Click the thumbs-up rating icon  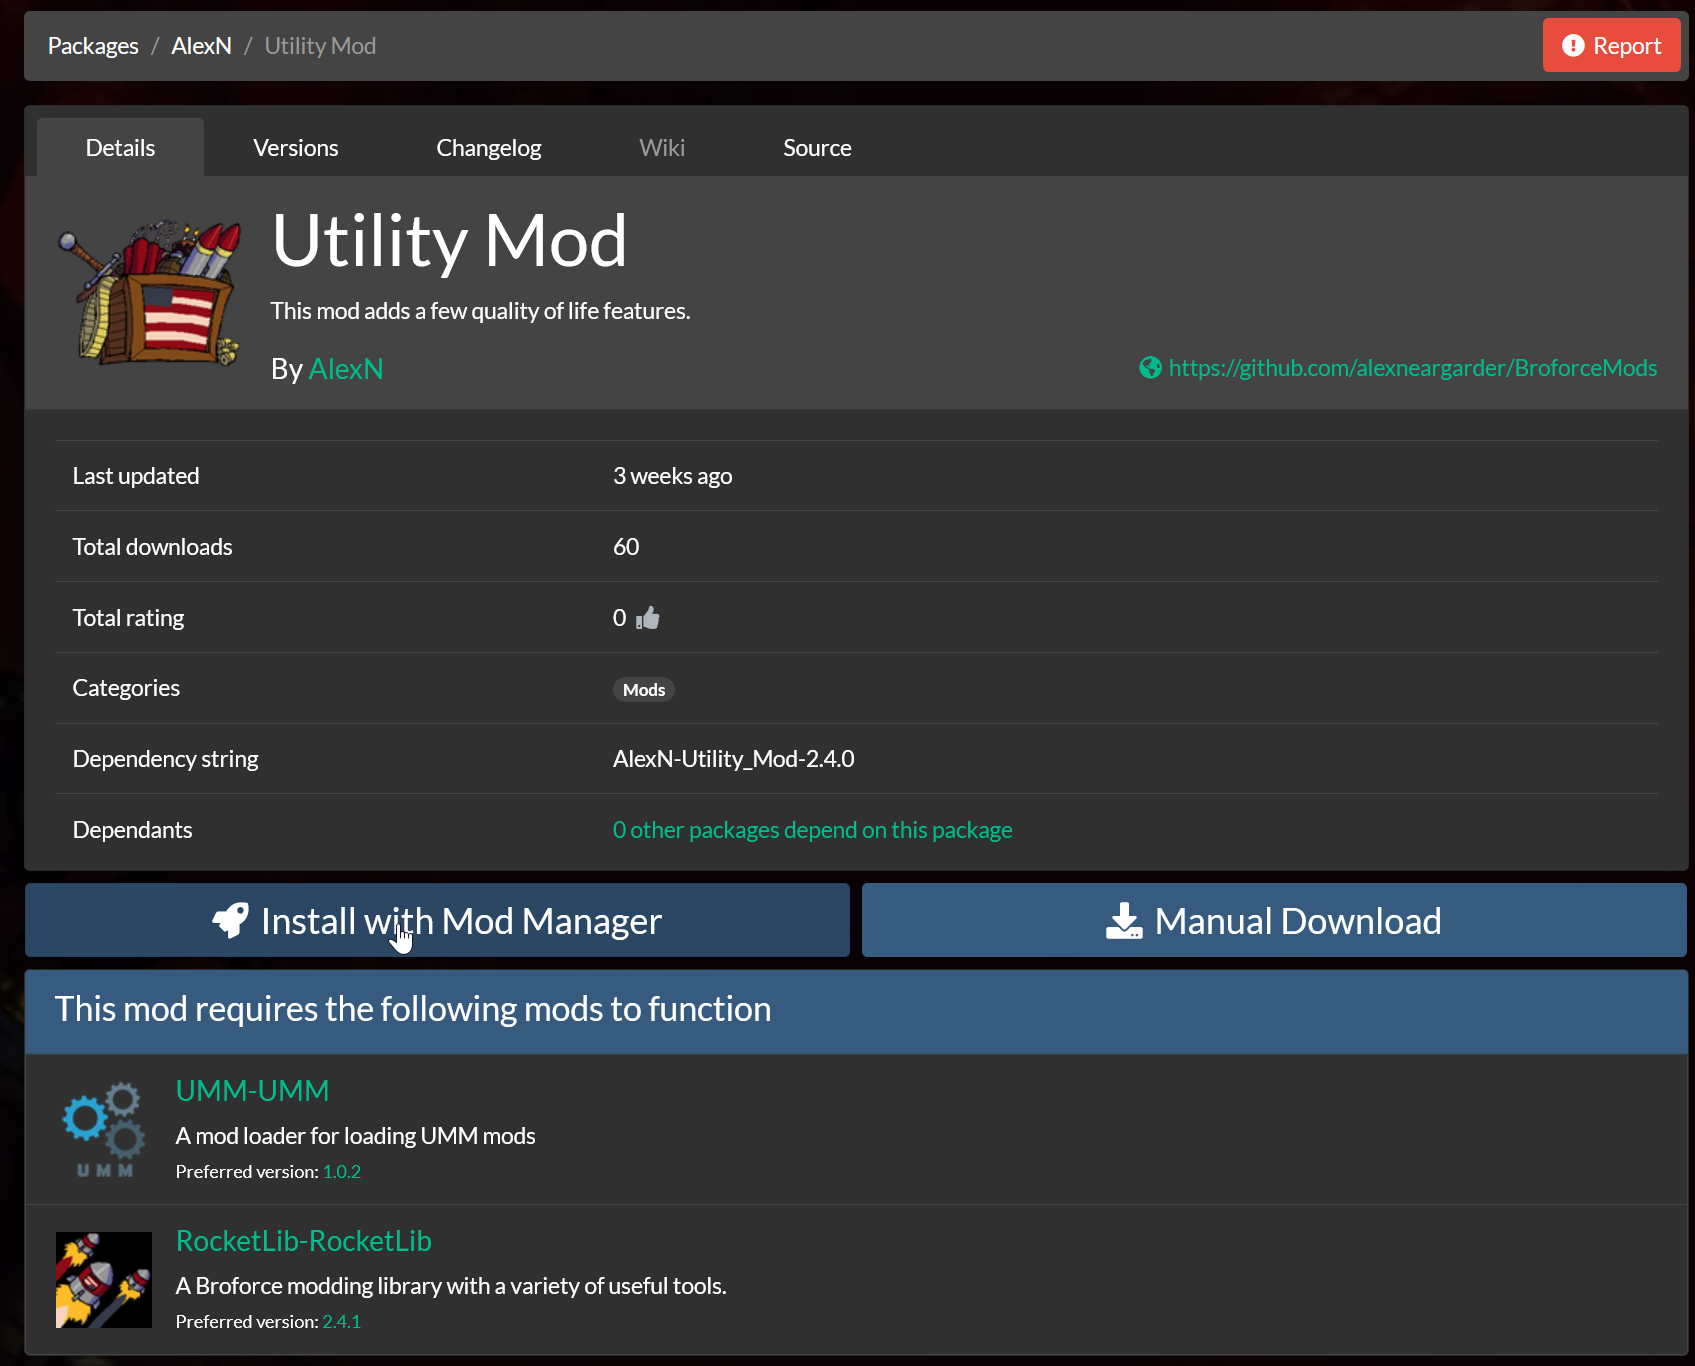[x=648, y=618]
